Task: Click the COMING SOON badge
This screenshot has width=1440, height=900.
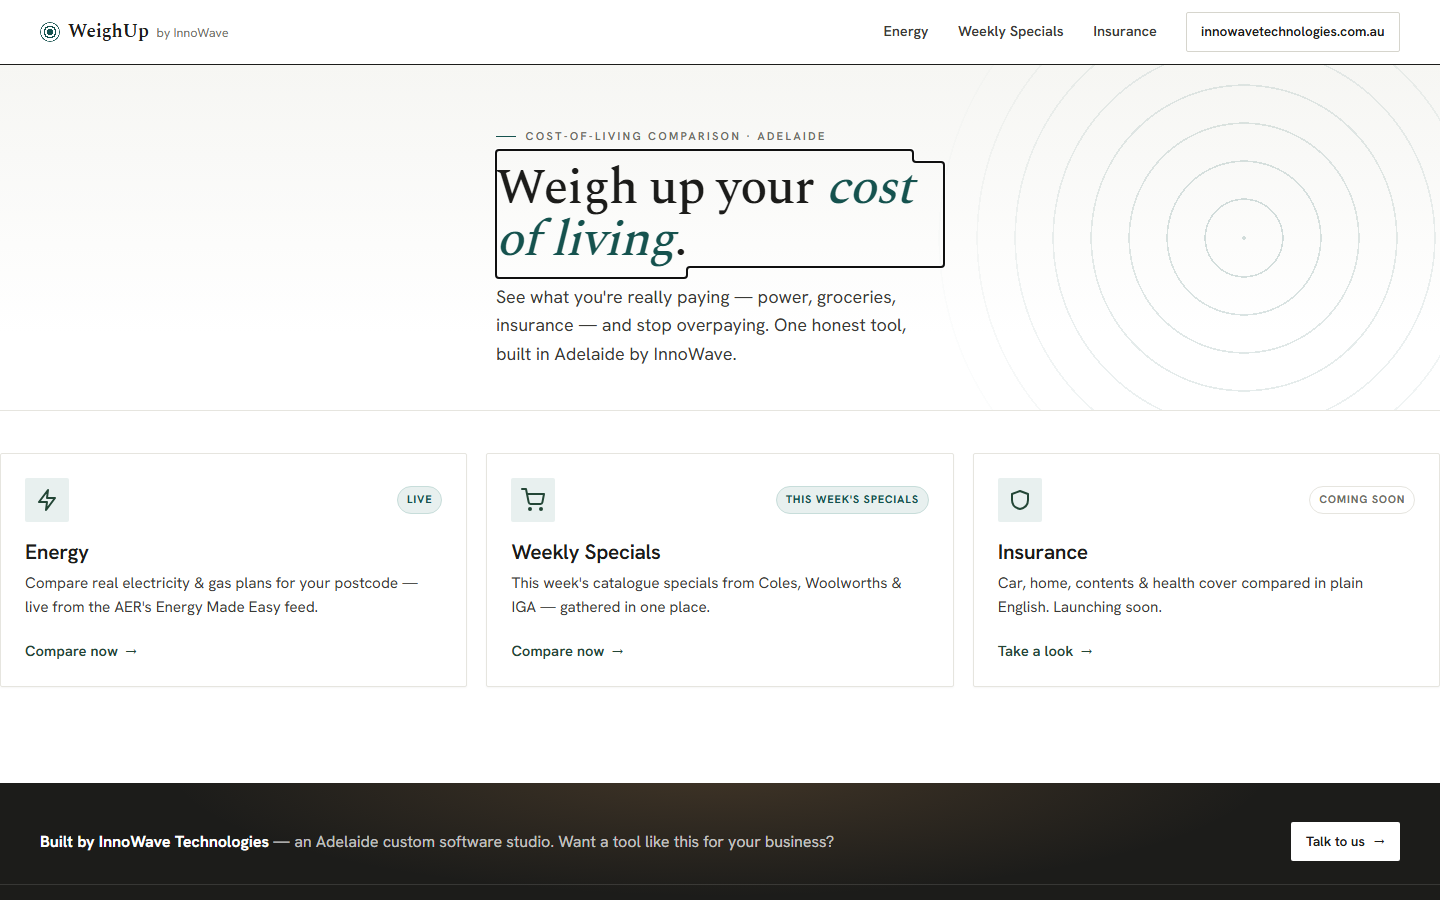Action: [x=1362, y=500]
